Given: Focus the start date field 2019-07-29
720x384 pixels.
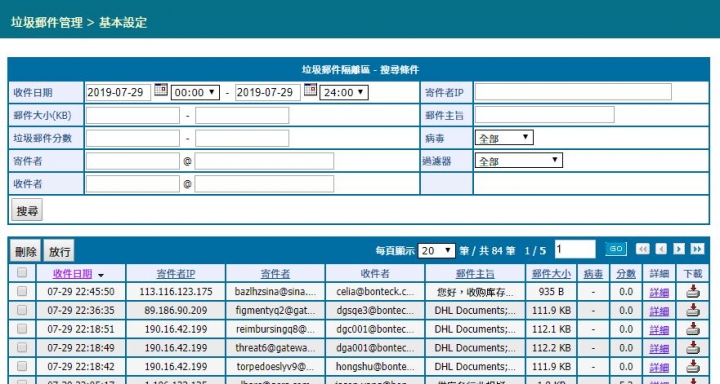Looking at the screenshot, I should point(118,92).
